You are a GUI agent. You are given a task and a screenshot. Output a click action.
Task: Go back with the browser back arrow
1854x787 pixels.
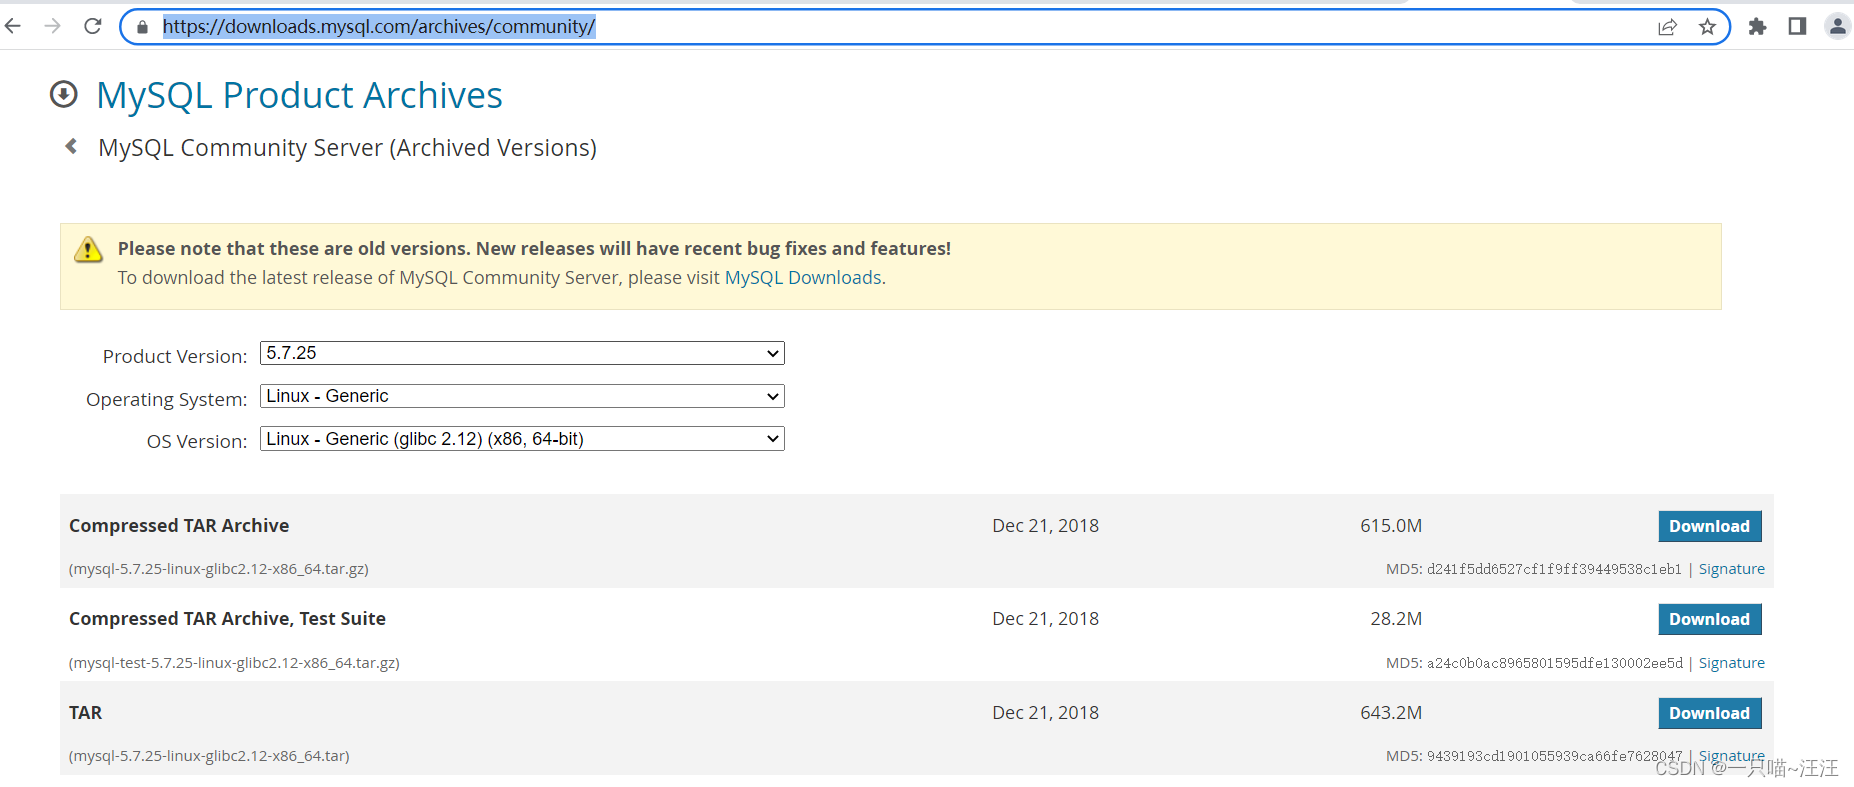click(13, 26)
